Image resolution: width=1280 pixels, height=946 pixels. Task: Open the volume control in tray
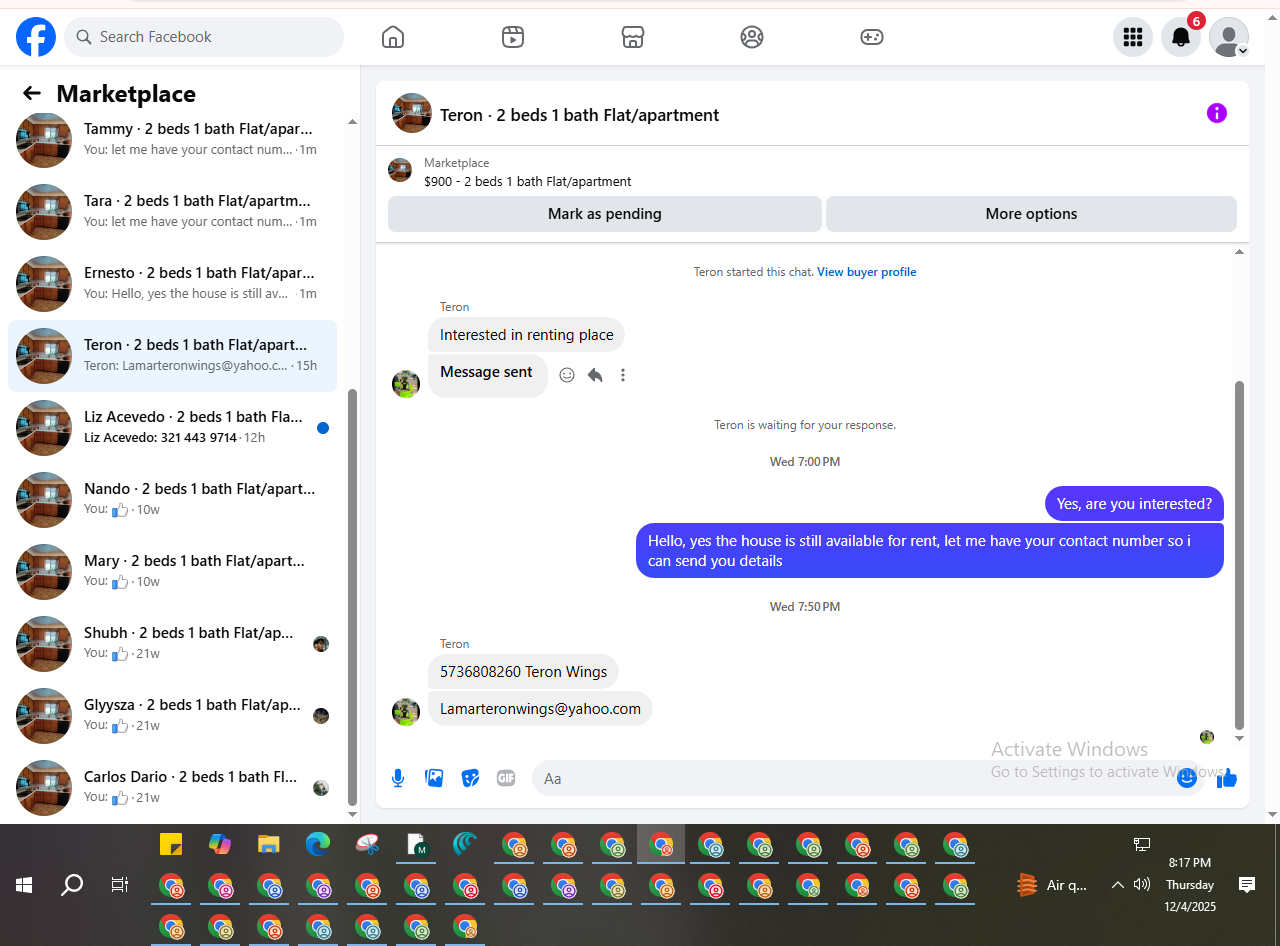[x=1142, y=885]
